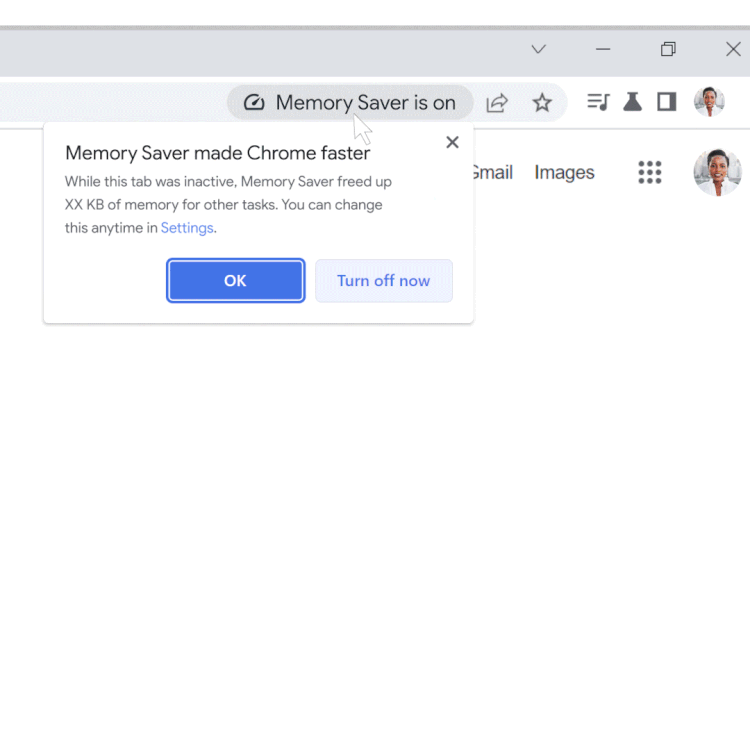Open Google apps grid launcher
The image size is (750, 750).
[x=650, y=172]
